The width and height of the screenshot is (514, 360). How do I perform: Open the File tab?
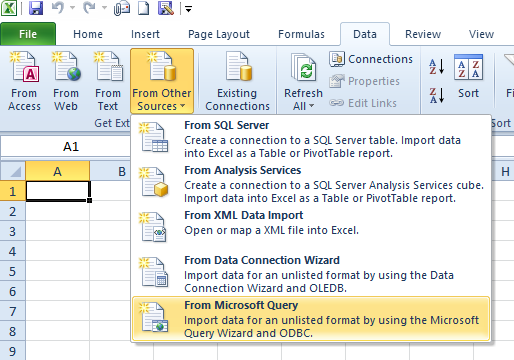tap(28, 34)
